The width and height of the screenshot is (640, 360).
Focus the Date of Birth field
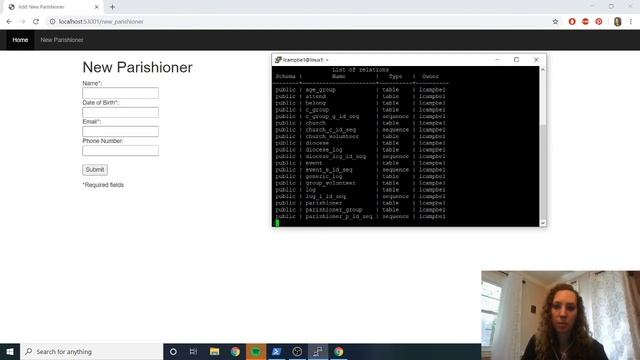tap(120, 112)
